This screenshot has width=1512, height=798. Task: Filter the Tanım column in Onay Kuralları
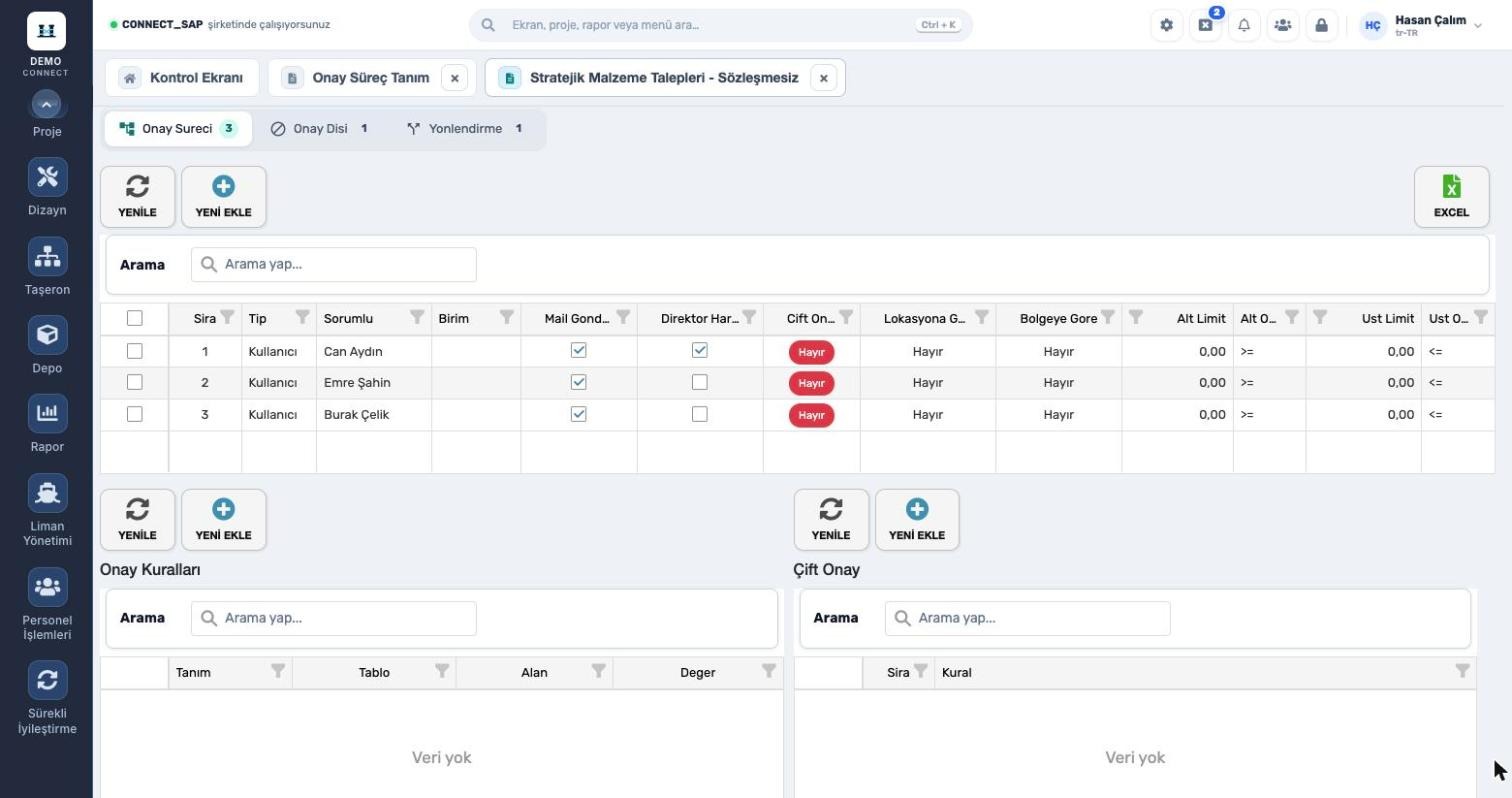click(x=278, y=671)
